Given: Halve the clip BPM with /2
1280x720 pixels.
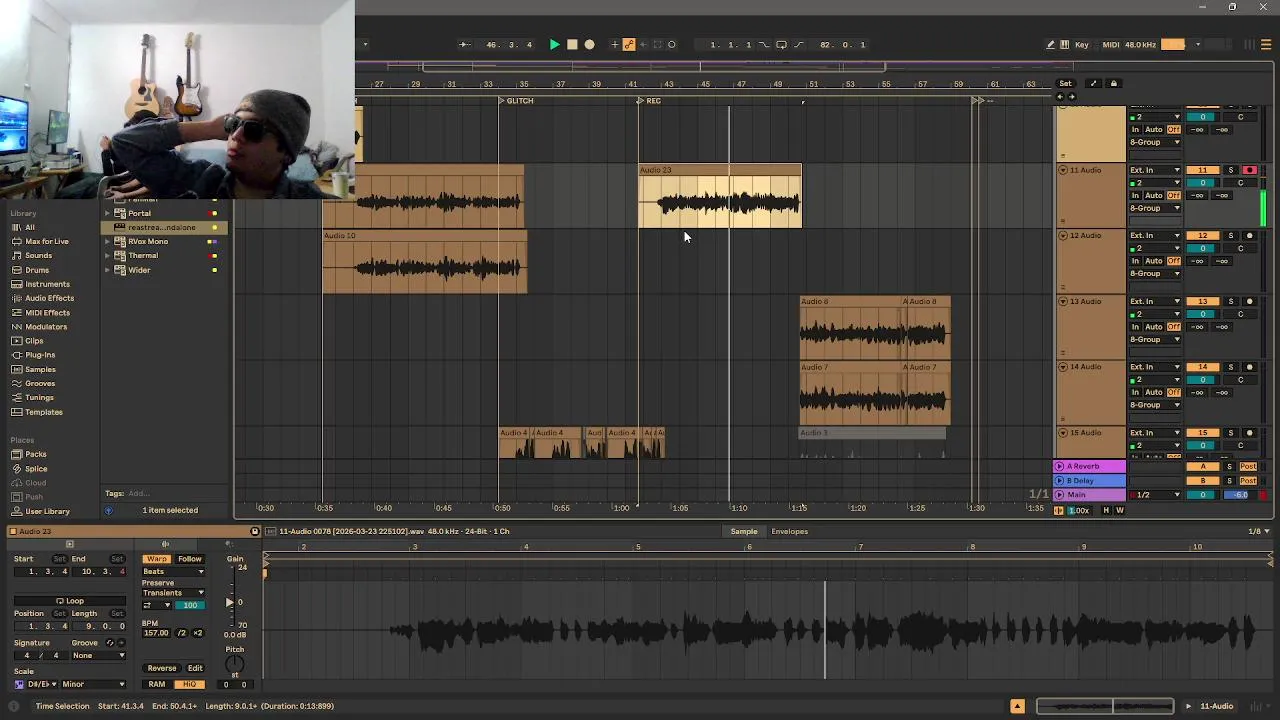Looking at the screenshot, I should [181, 633].
